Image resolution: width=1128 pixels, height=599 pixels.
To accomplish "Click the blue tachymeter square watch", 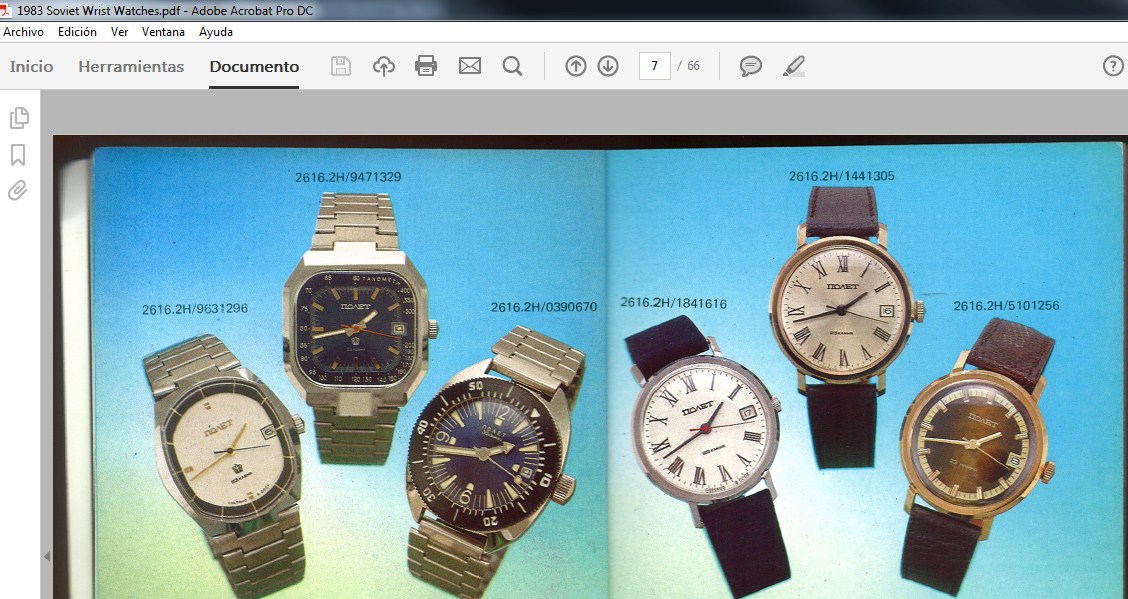I will (x=358, y=329).
